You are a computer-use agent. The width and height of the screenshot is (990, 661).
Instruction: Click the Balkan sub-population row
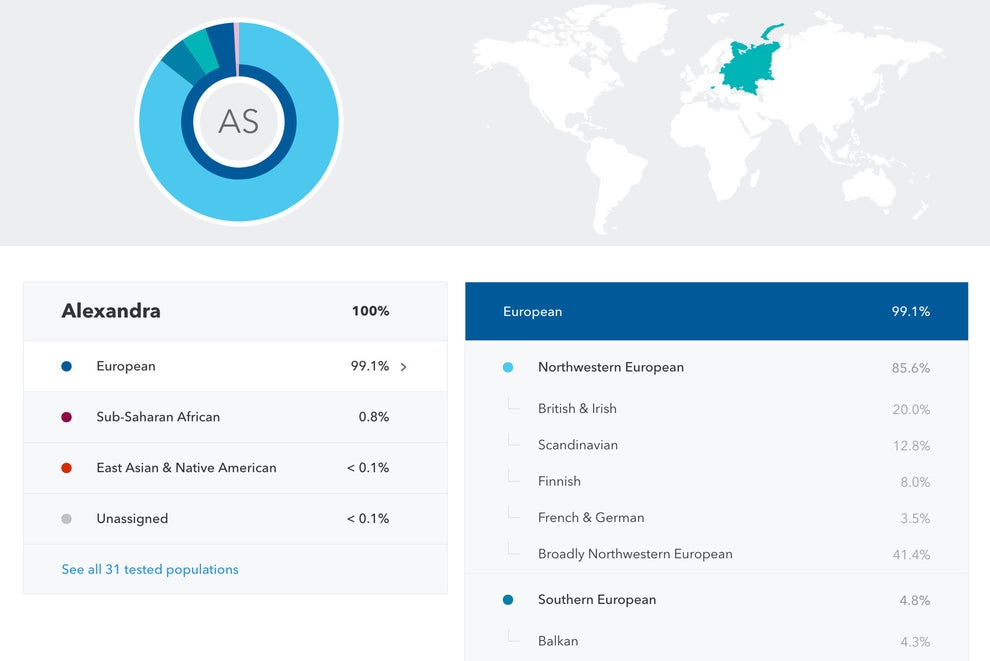[716, 641]
